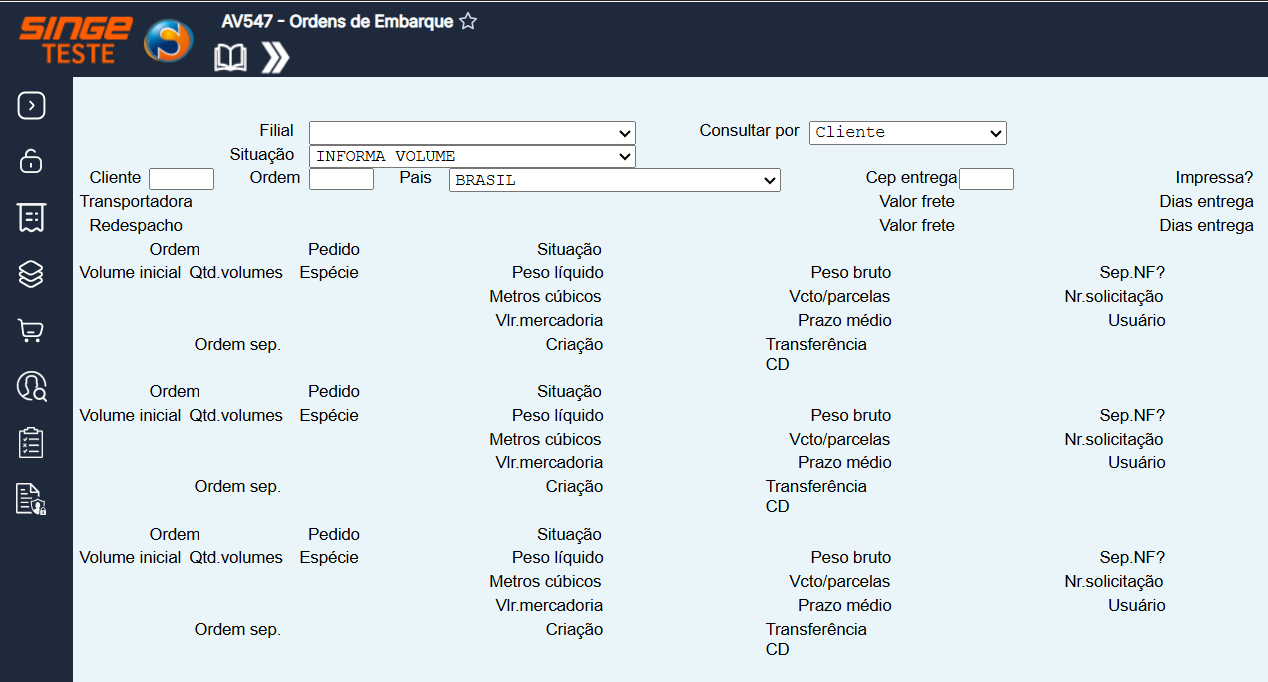The image size is (1268, 682).
Task: Click the SINGE TESTE logo
Action: (x=76, y=40)
